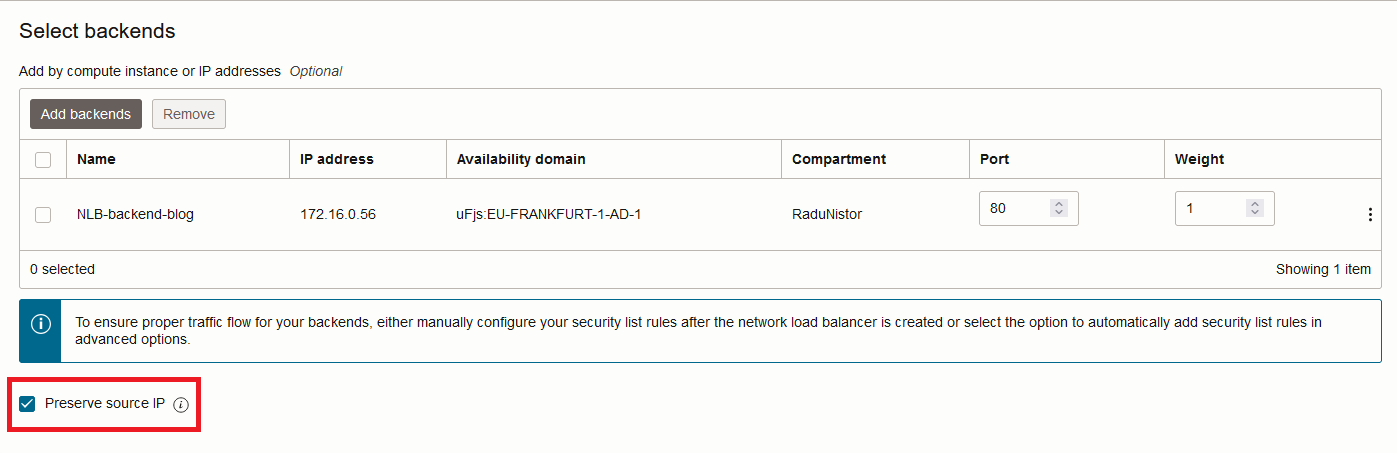Click the 172.16.0.56 IP address cell
1397x453 pixels.
[x=338, y=214]
